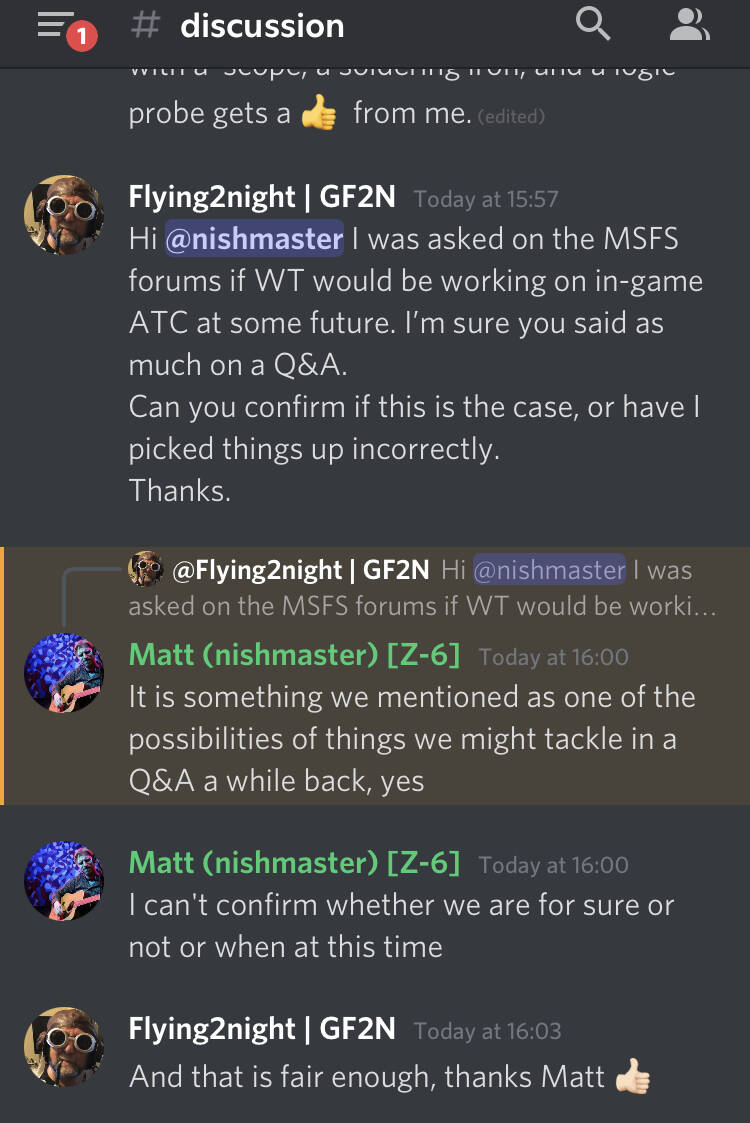The width and height of the screenshot is (750, 1123).
Task: Select the 'I can't confirm whether' message text
Action: (x=400, y=926)
